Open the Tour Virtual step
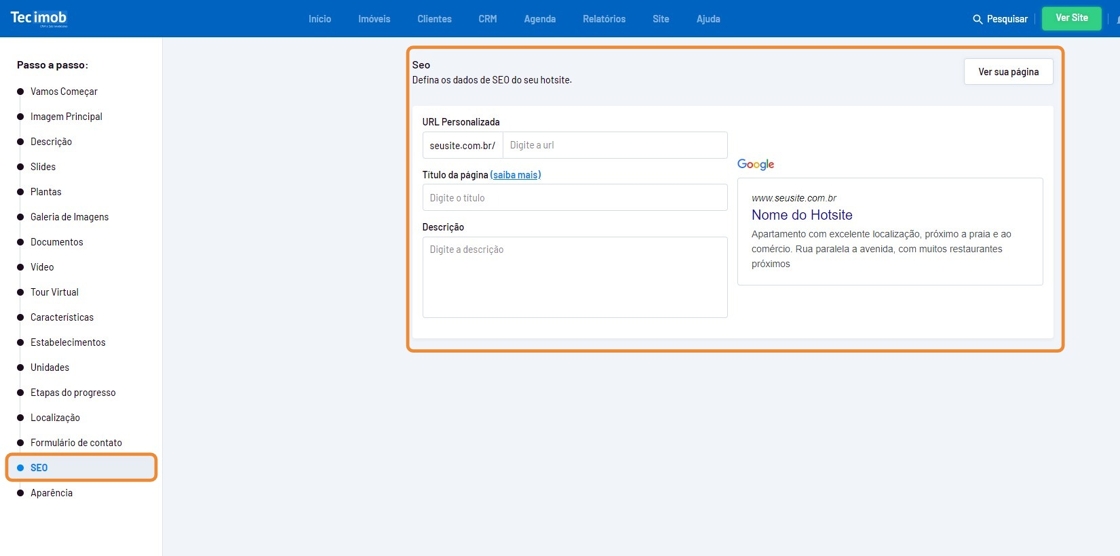Image resolution: width=1120 pixels, height=556 pixels. (x=54, y=292)
